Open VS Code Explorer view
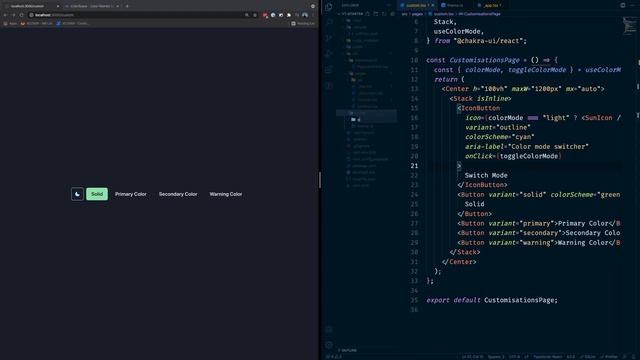640x360 pixels. coord(329,7)
